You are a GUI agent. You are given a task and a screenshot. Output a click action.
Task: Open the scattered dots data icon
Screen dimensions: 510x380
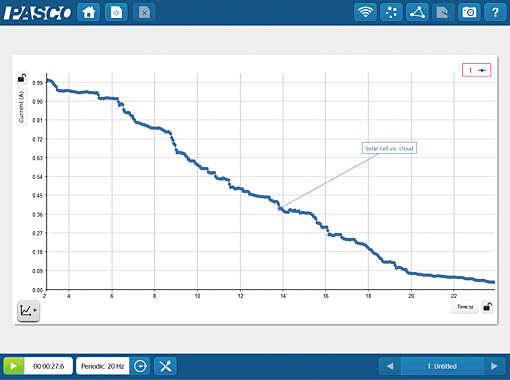(391, 13)
